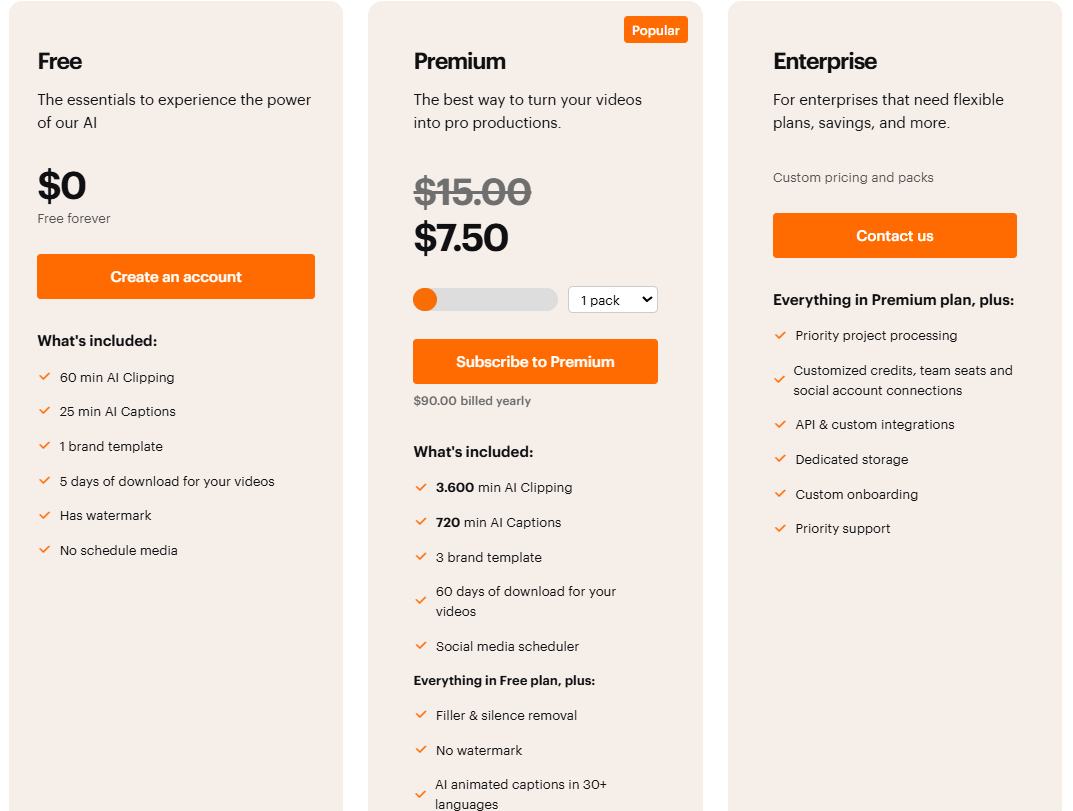Click Create an account button
1073x811 pixels.
click(176, 276)
